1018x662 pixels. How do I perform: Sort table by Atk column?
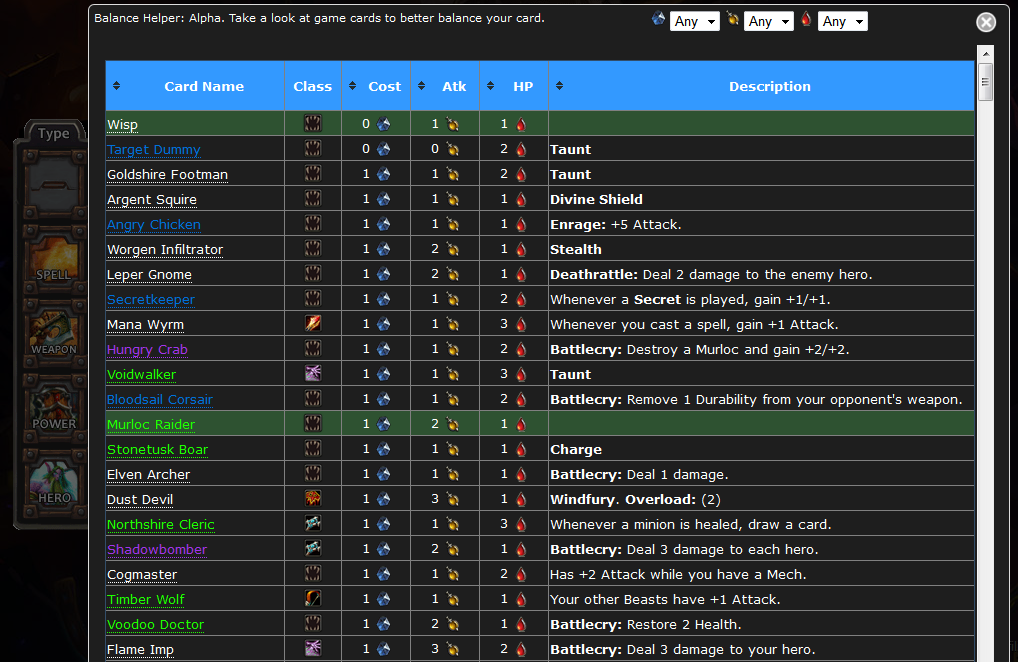coord(421,86)
